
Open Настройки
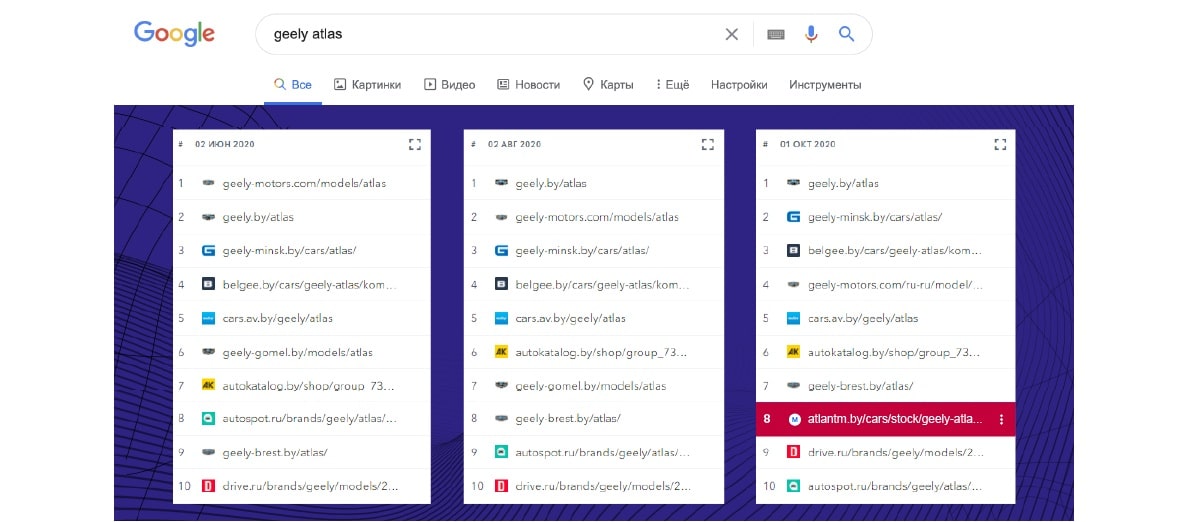coord(739,85)
